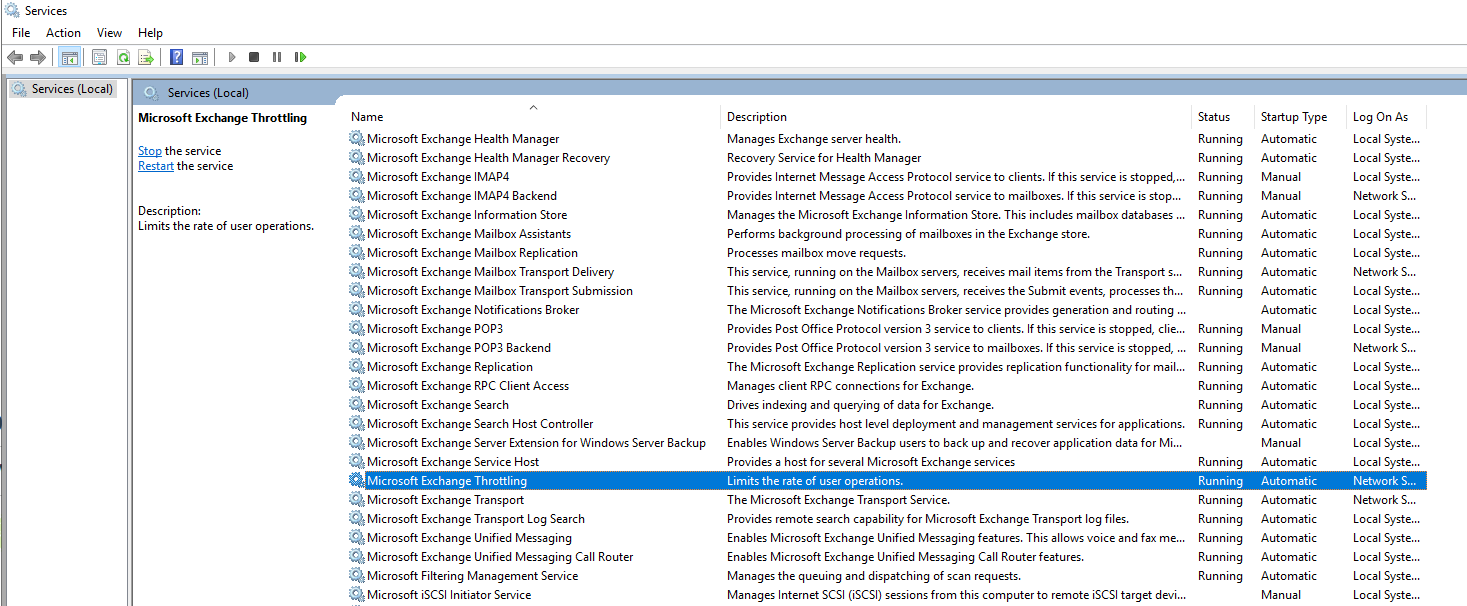Click the Restart link for Exchange Throttling
This screenshot has height=606, width=1467.
[x=155, y=165]
